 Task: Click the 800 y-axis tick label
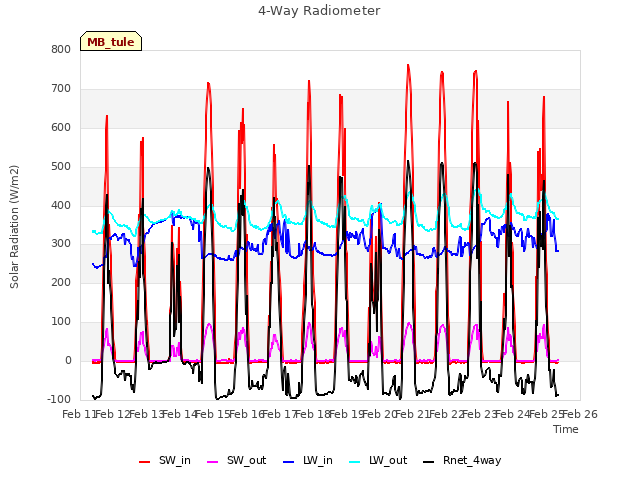(x=61, y=50)
